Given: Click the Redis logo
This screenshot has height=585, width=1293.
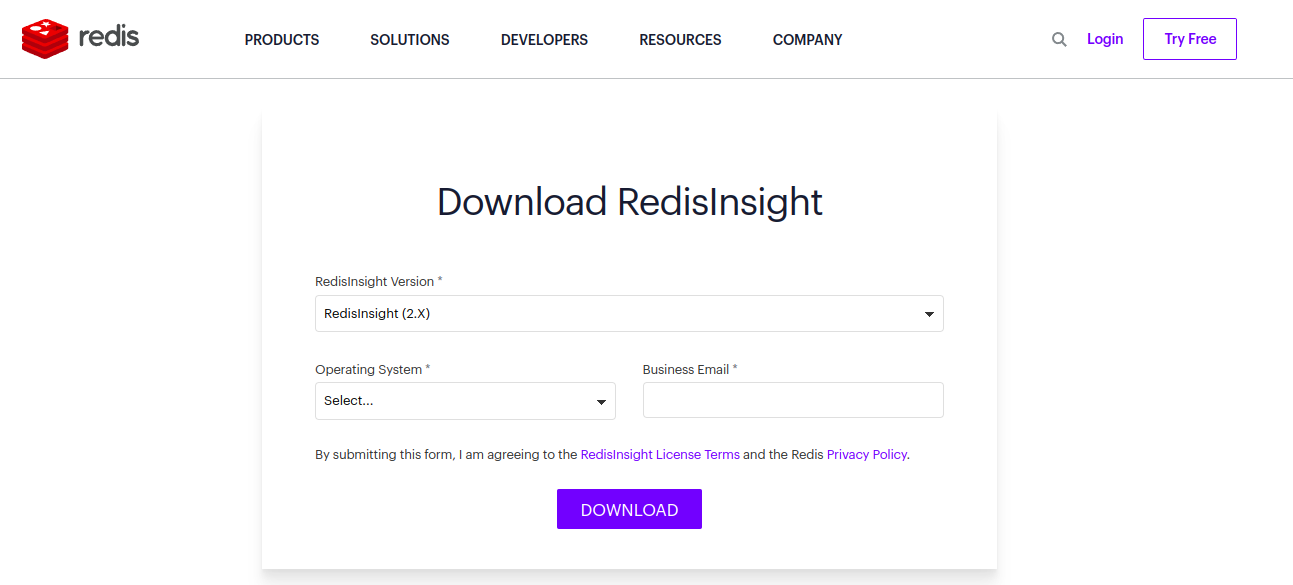Looking at the screenshot, I should click(x=80, y=39).
